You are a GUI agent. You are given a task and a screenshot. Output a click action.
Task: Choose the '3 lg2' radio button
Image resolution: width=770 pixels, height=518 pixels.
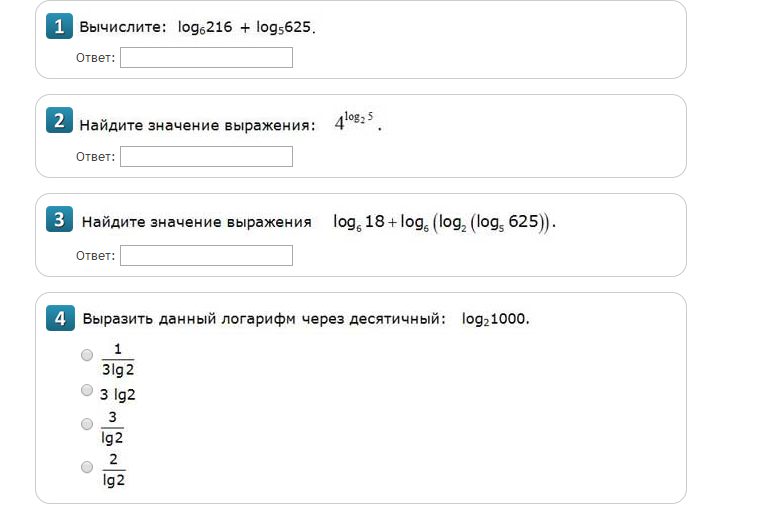tap(87, 391)
